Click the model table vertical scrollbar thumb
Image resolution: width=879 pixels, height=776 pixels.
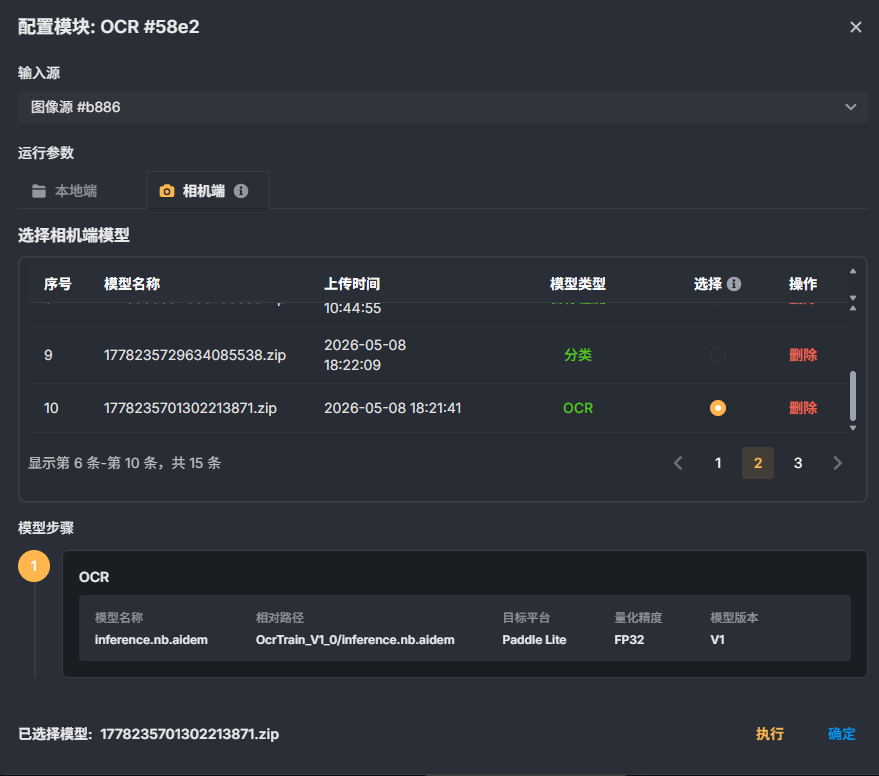853,395
